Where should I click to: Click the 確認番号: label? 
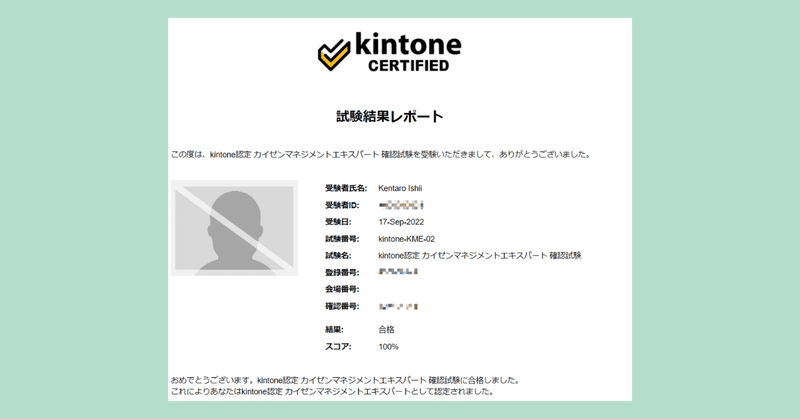pos(342,306)
